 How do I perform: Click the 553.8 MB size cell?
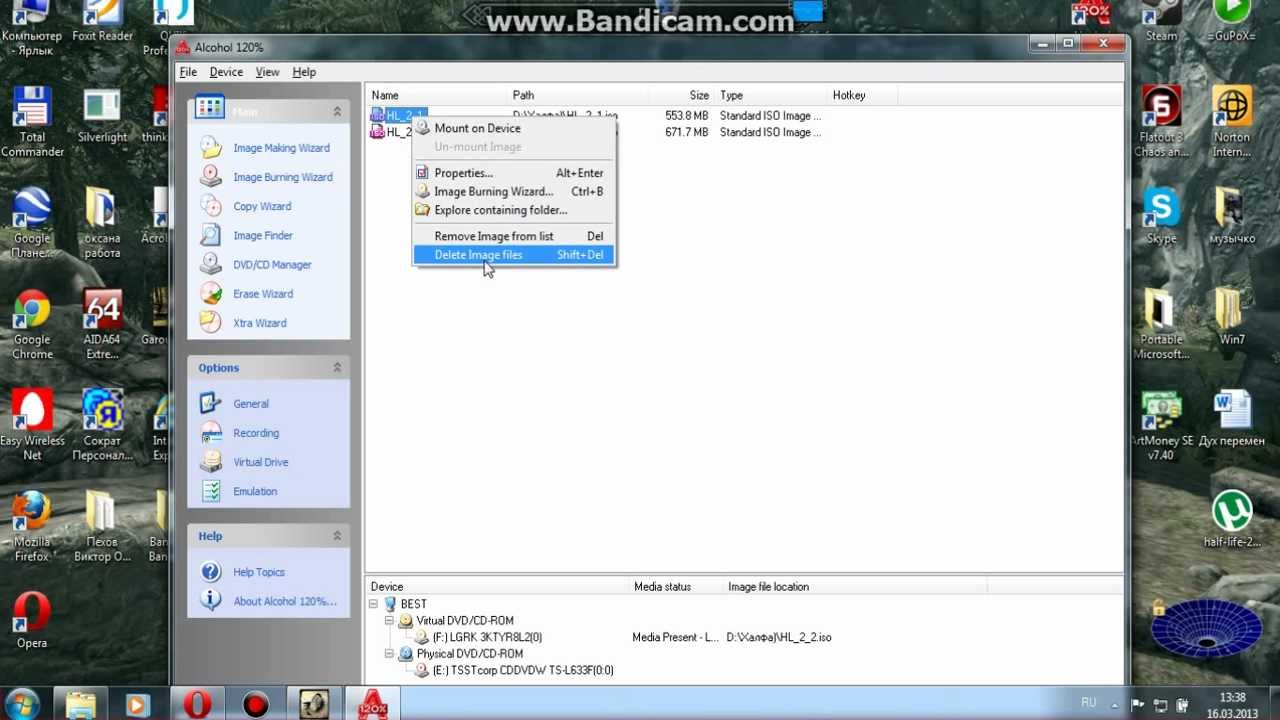click(x=686, y=116)
